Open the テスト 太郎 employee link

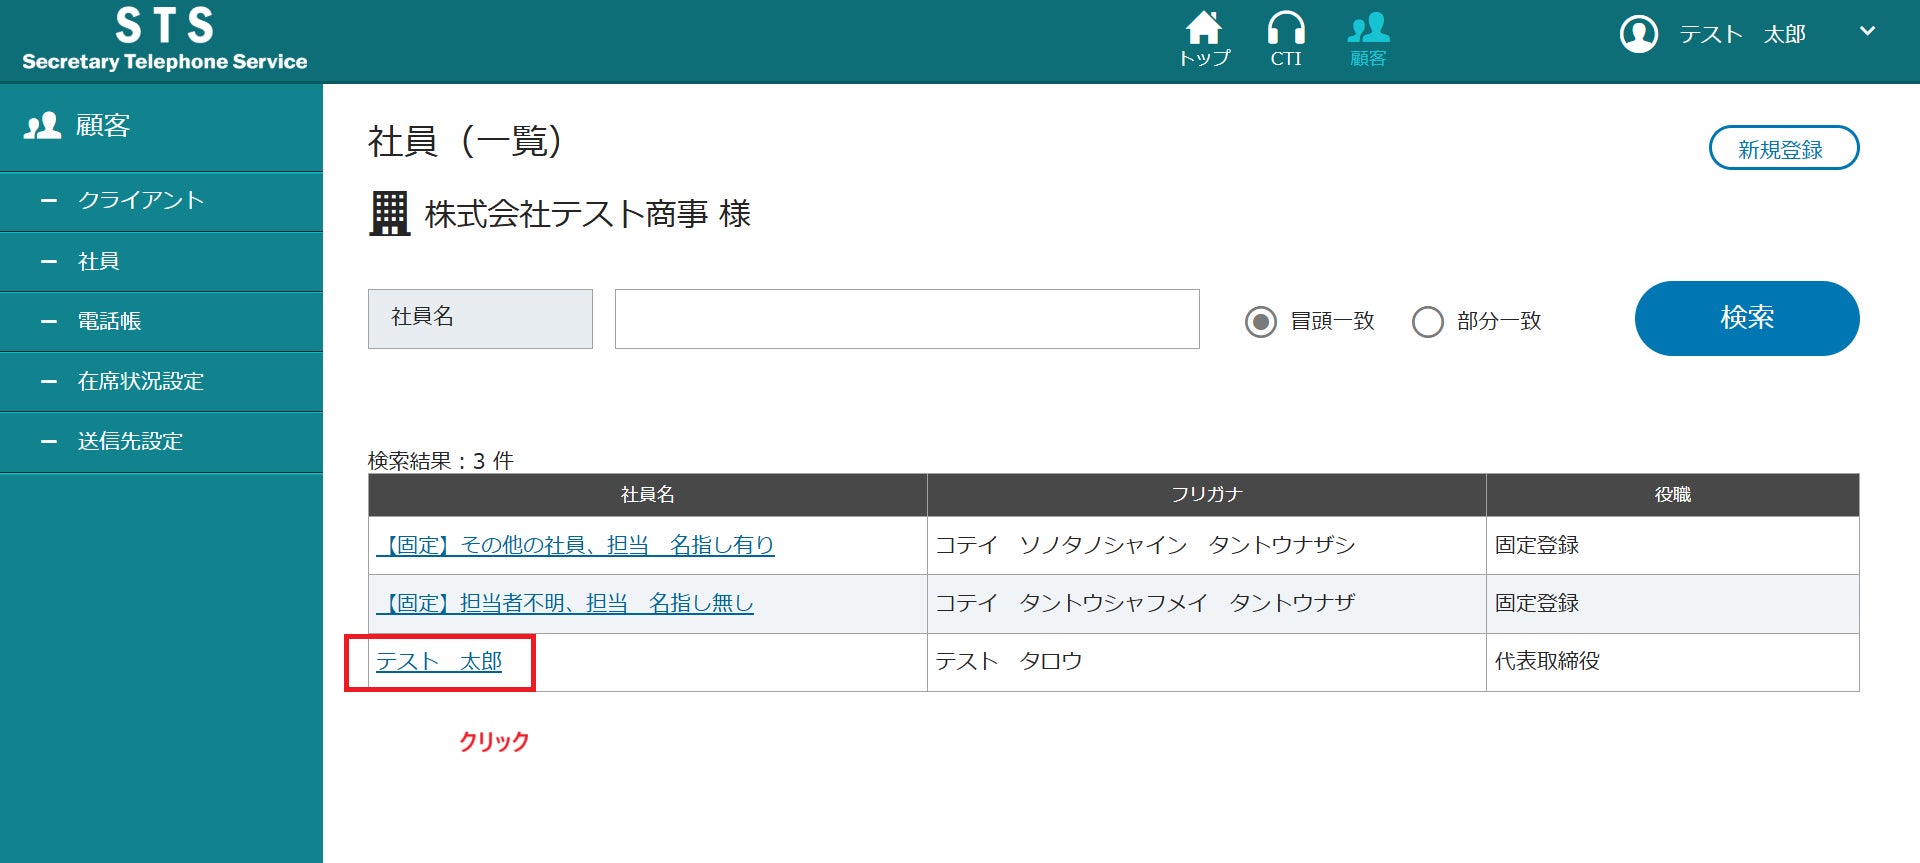[x=439, y=662]
